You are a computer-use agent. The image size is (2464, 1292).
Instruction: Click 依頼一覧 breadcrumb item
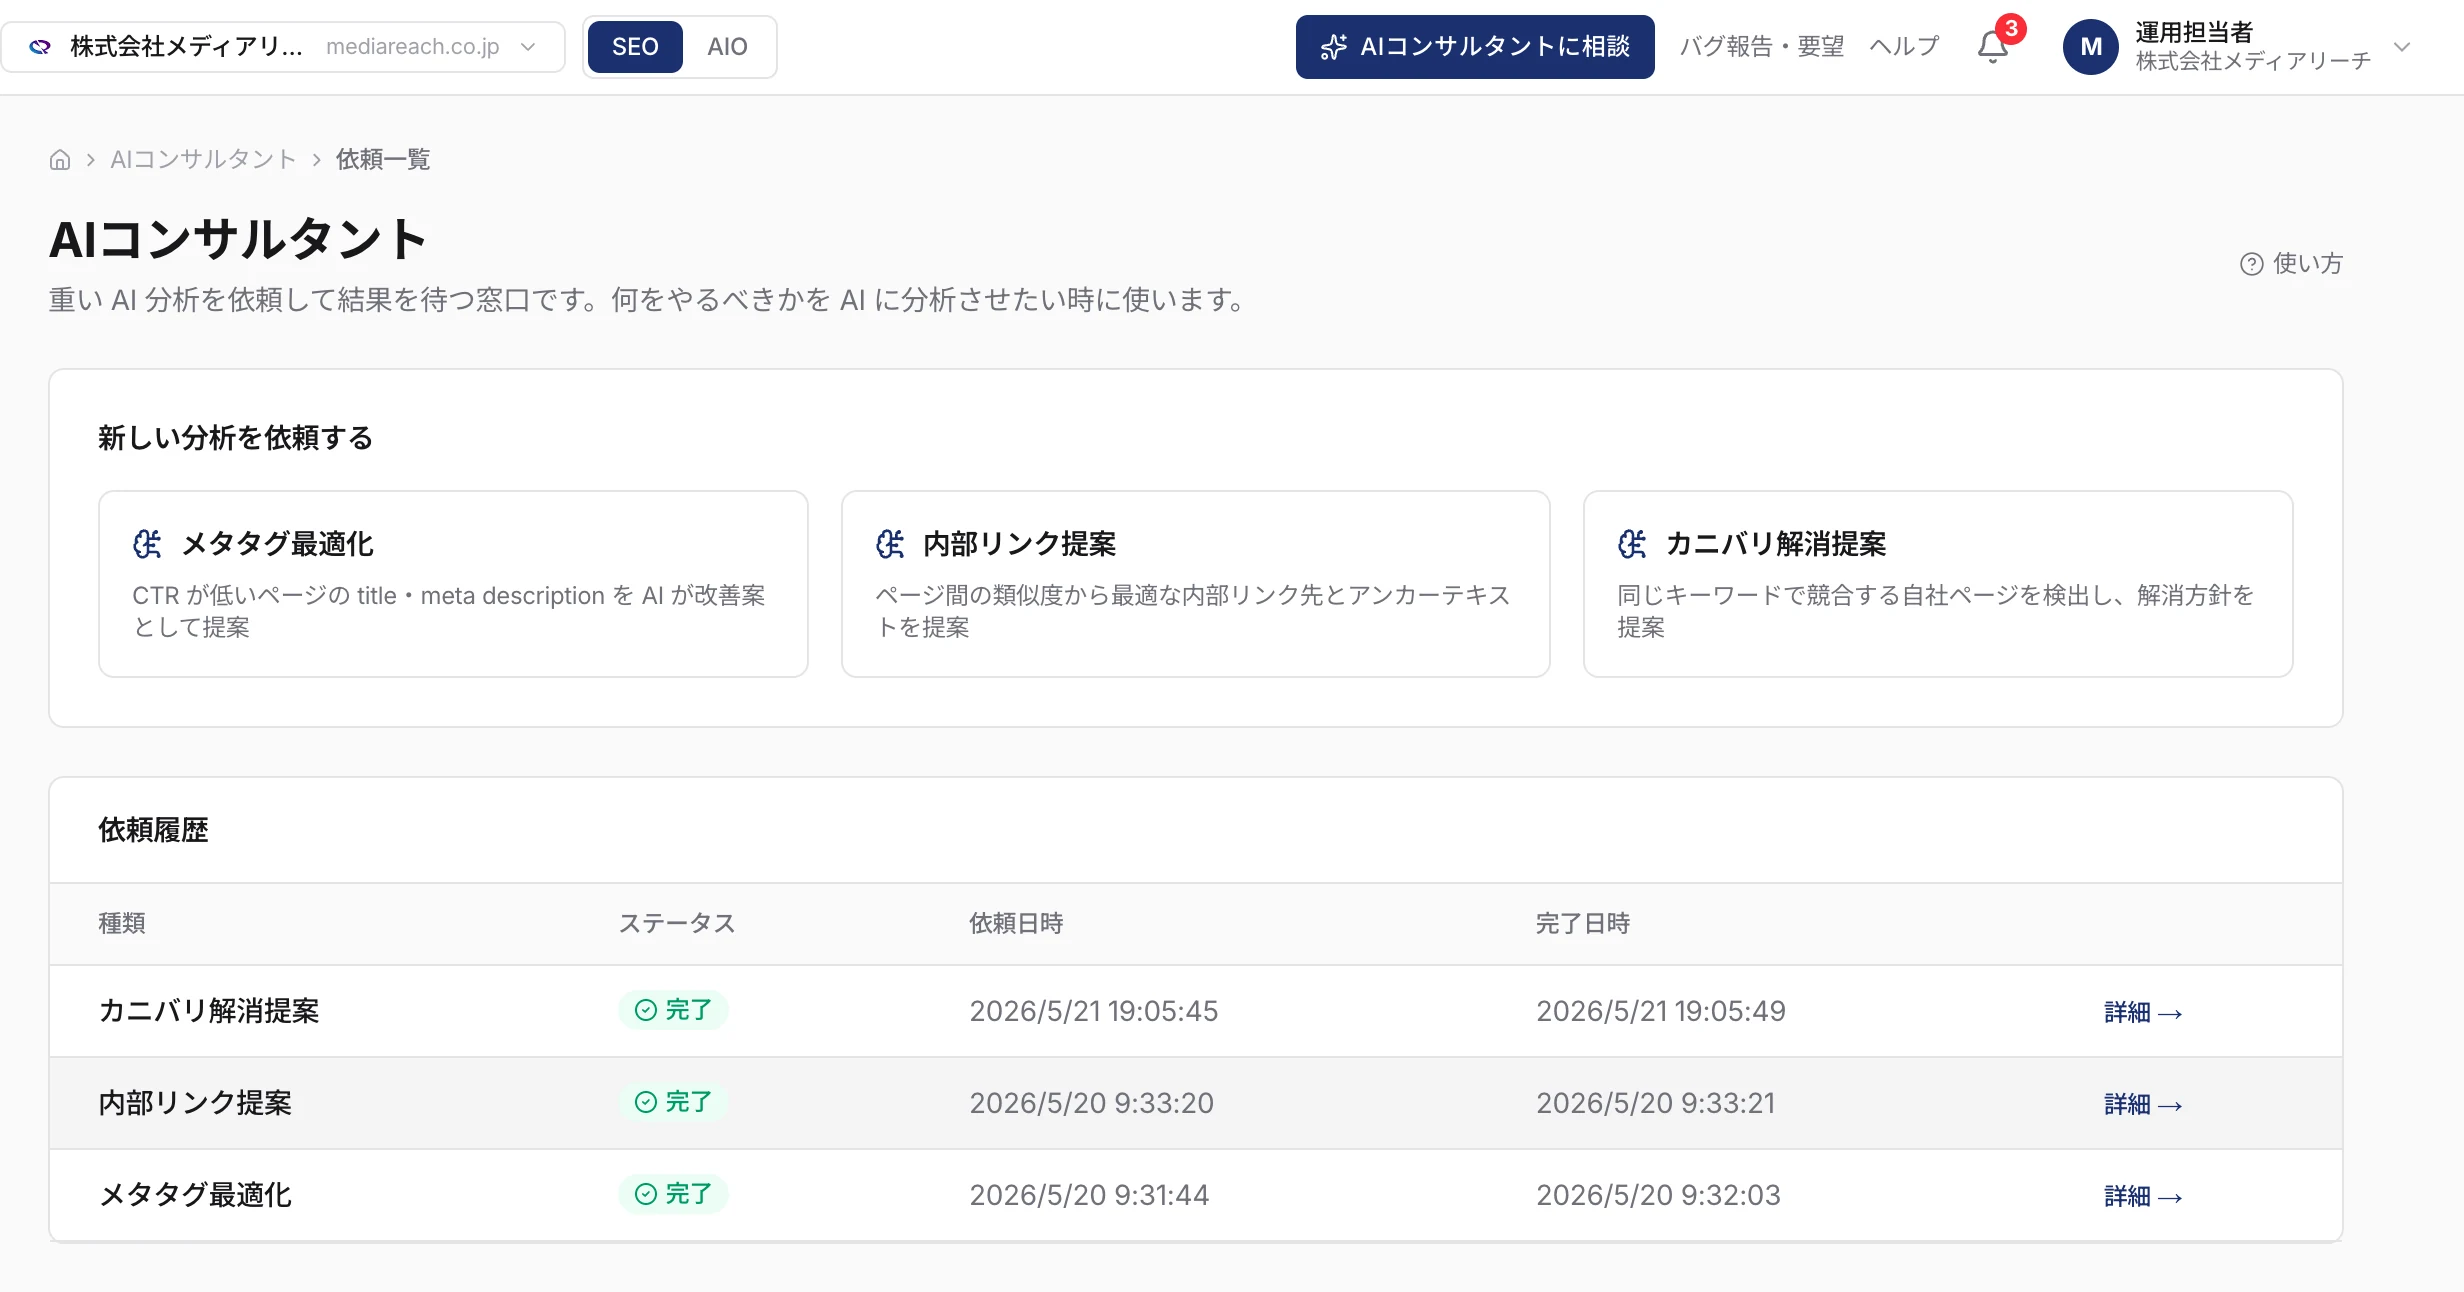click(383, 160)
